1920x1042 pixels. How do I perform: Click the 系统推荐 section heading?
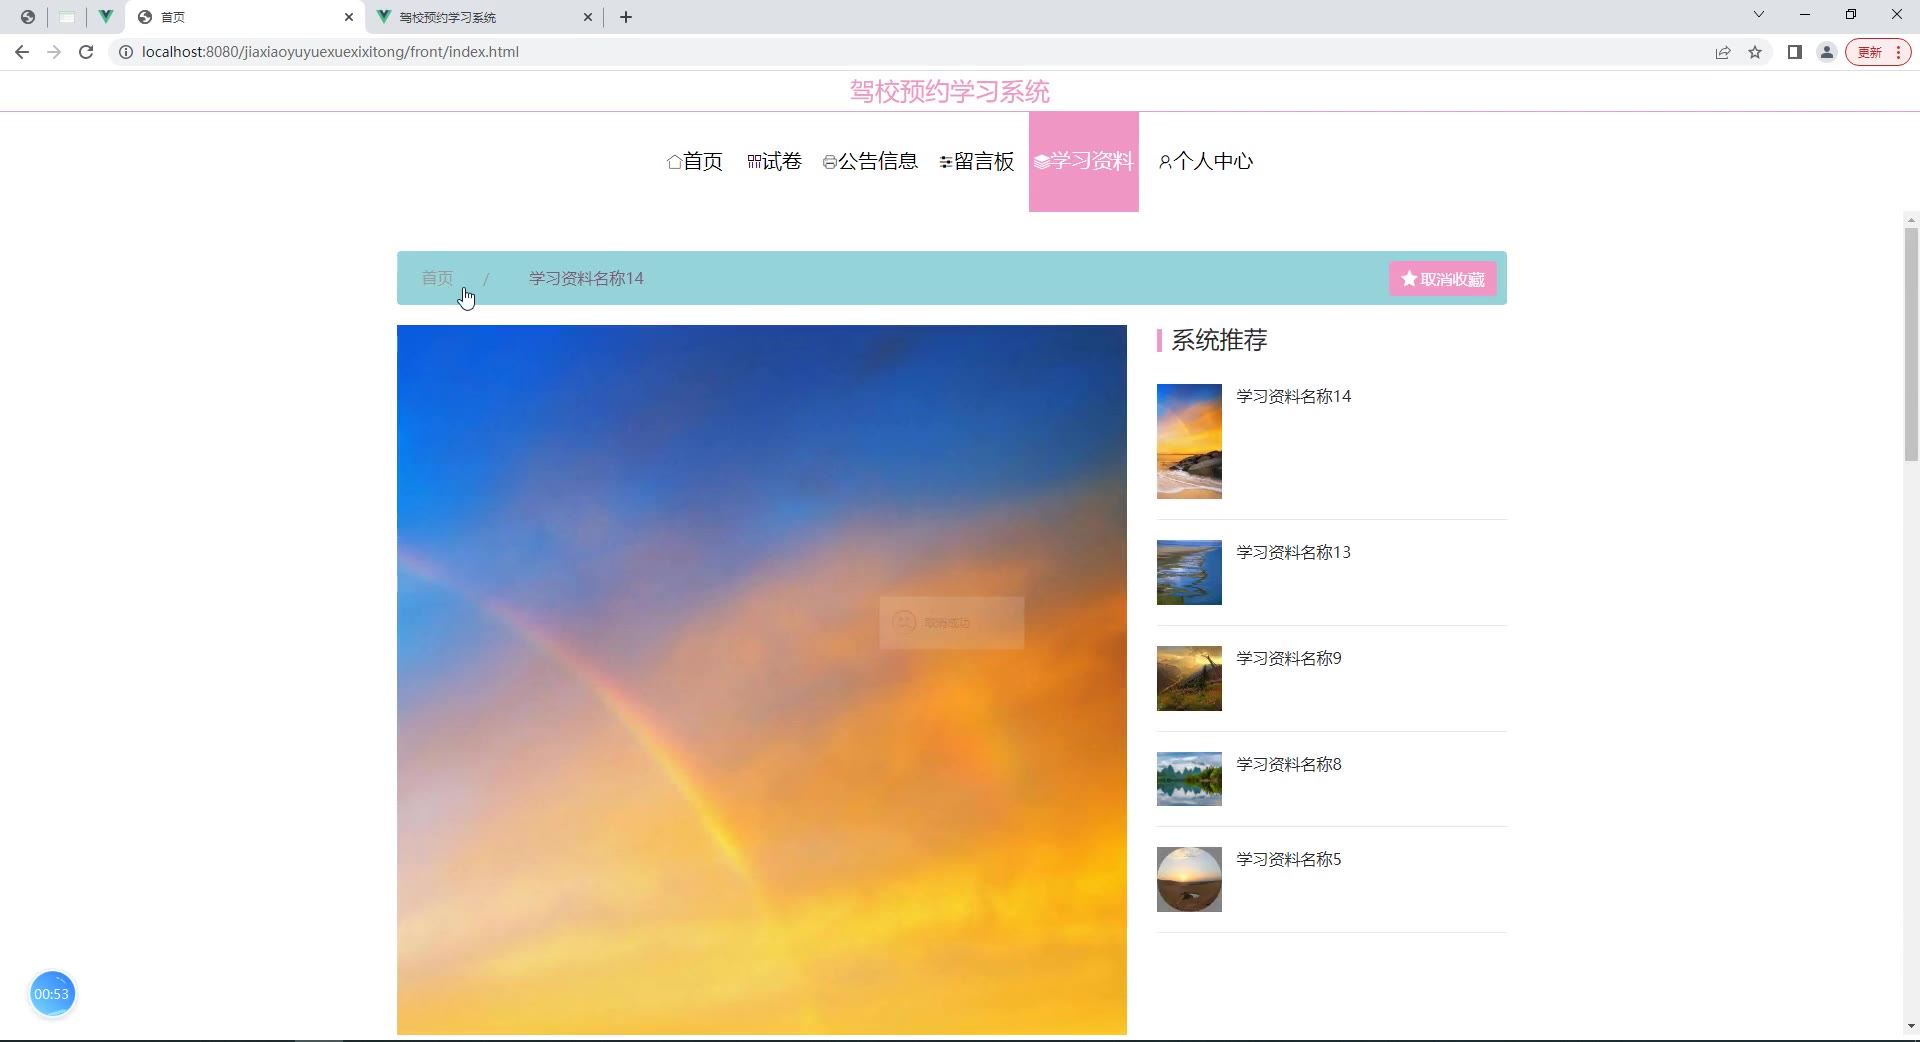point(1219,340)
